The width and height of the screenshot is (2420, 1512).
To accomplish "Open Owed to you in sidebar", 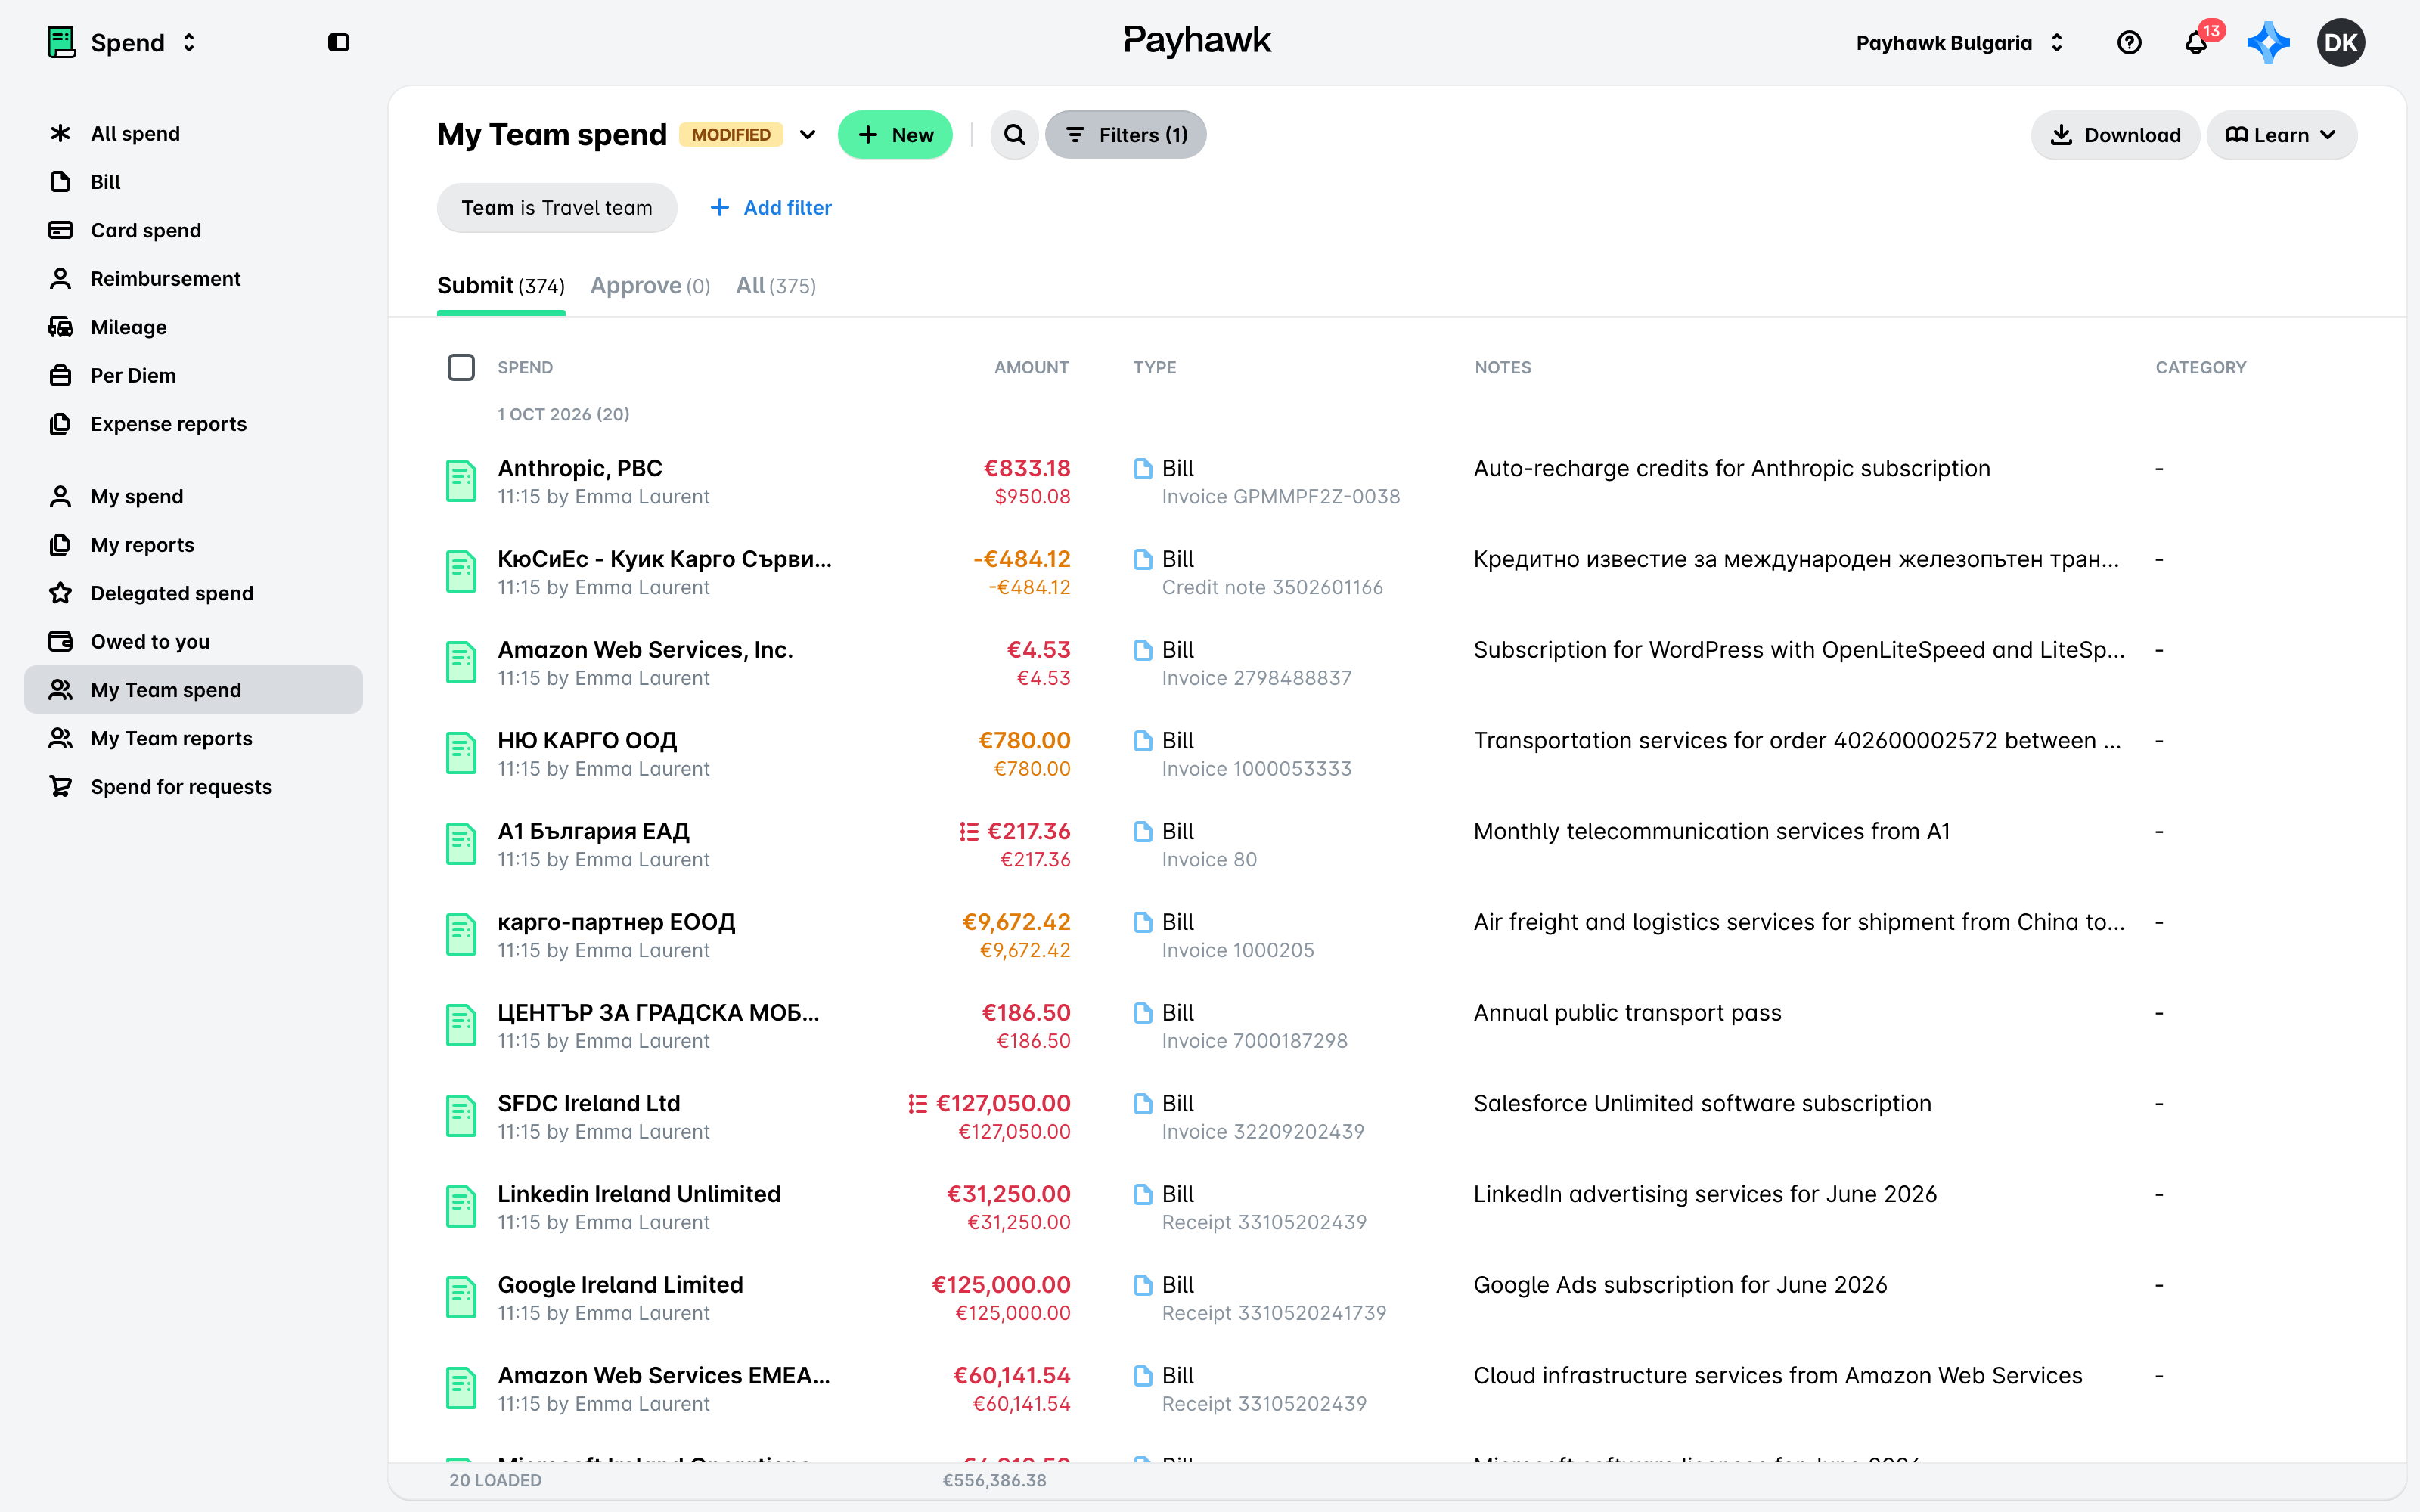I will coord(194,641).
